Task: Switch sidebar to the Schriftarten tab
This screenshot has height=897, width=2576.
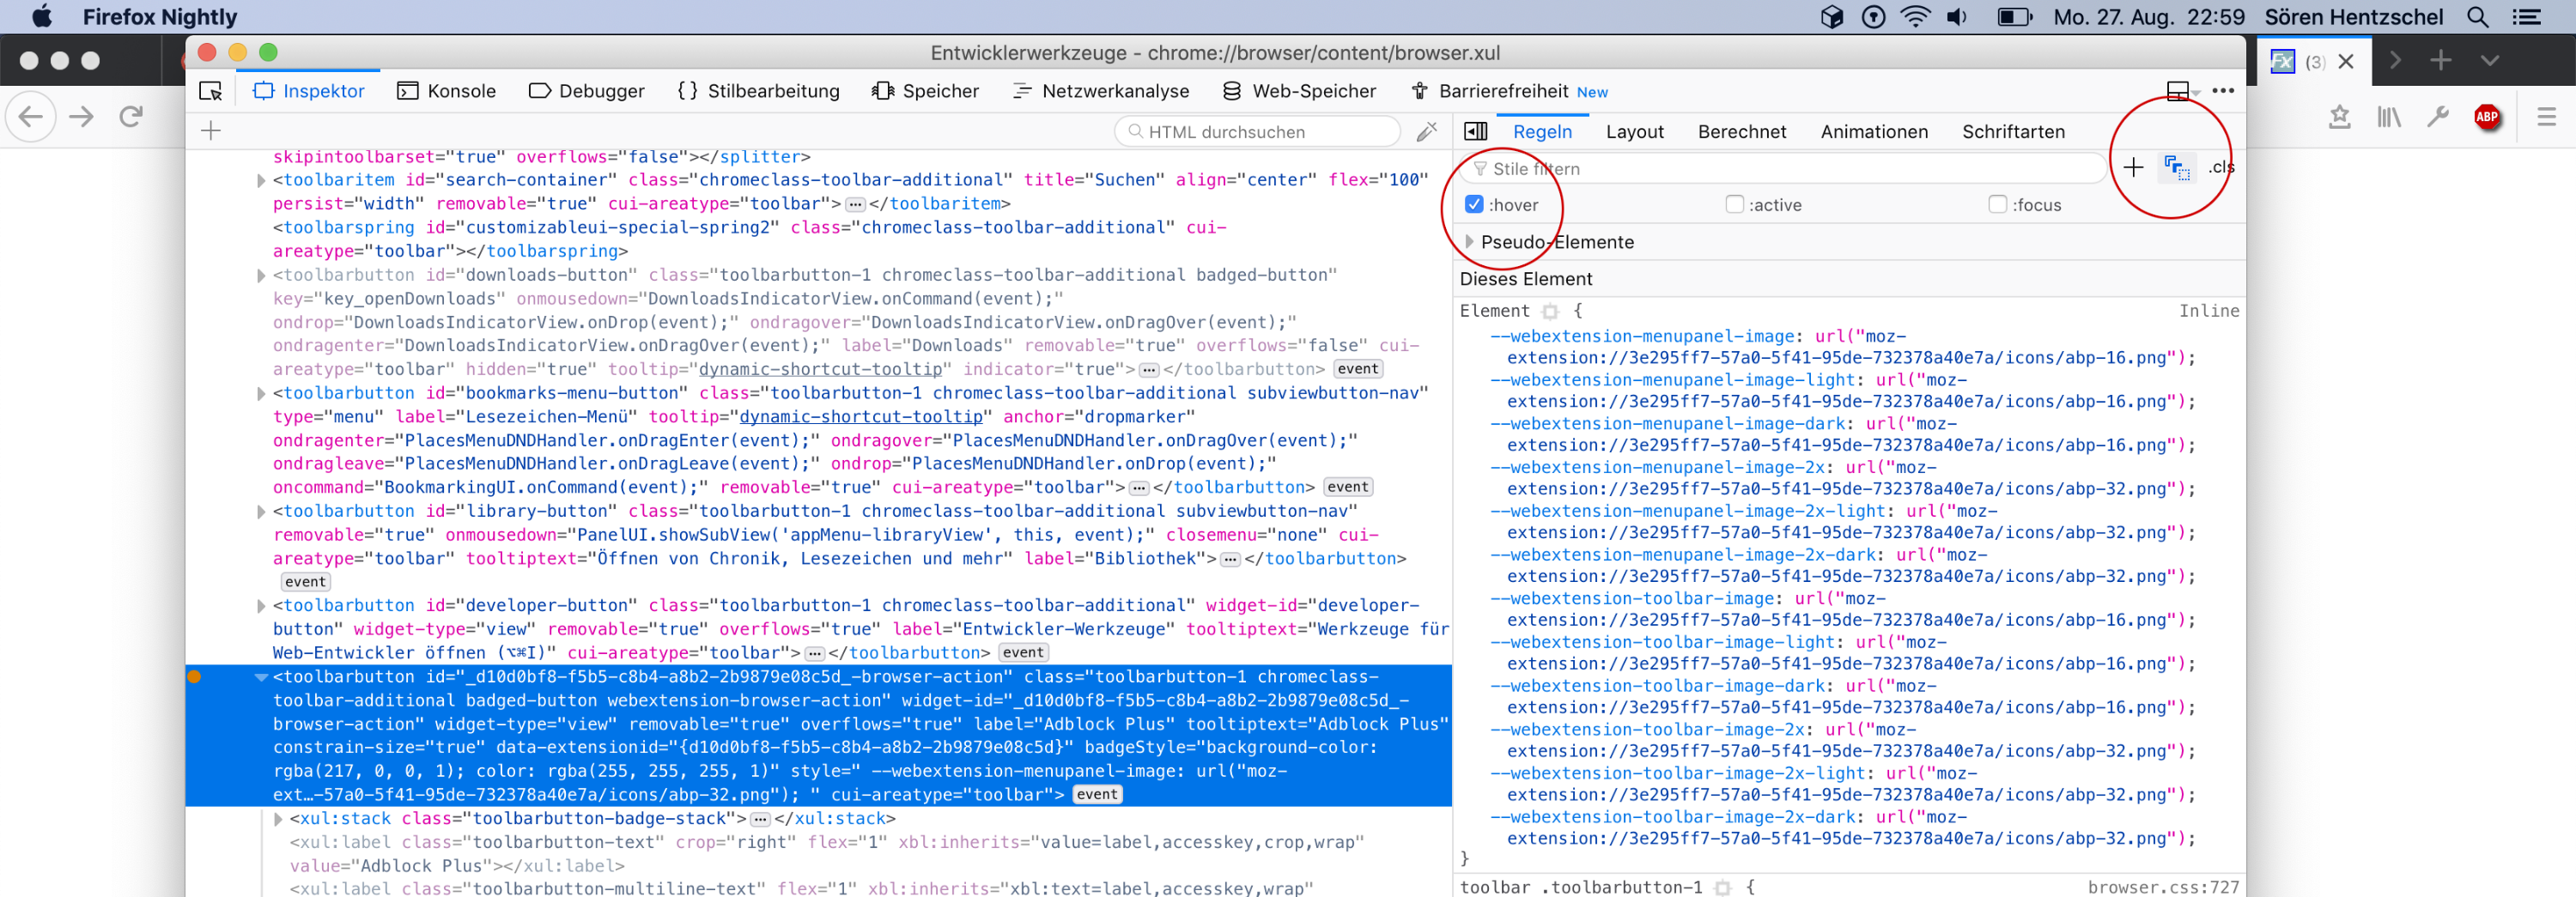Action: point(2013,132)
